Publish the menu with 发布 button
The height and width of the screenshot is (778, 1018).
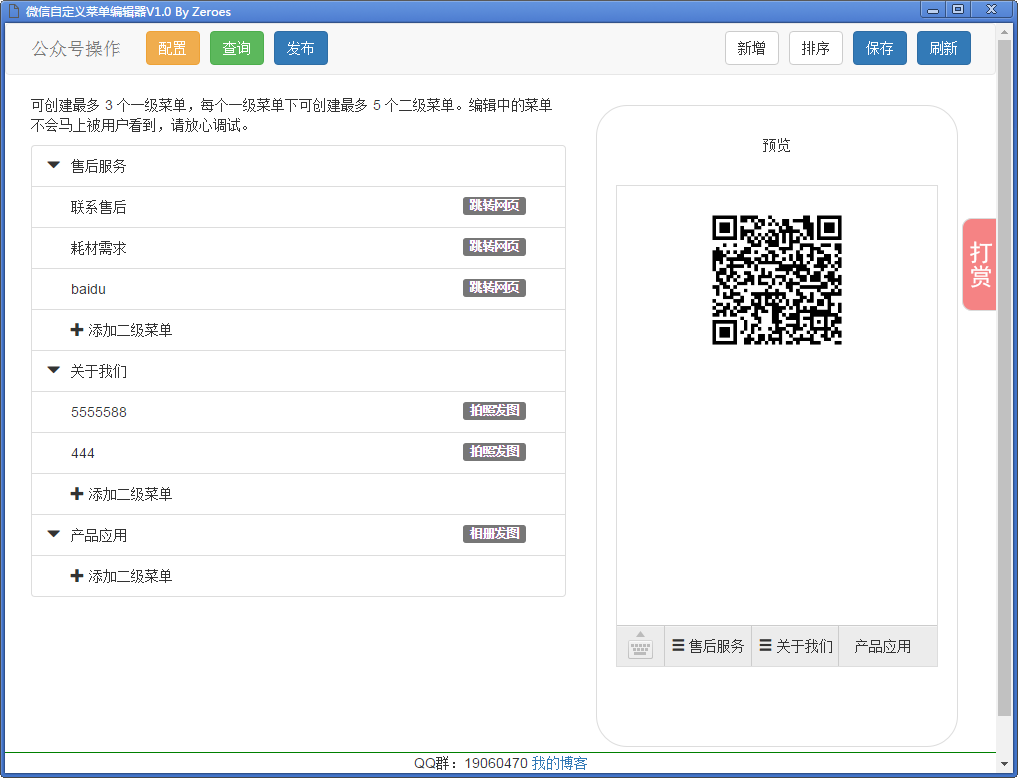301,48
